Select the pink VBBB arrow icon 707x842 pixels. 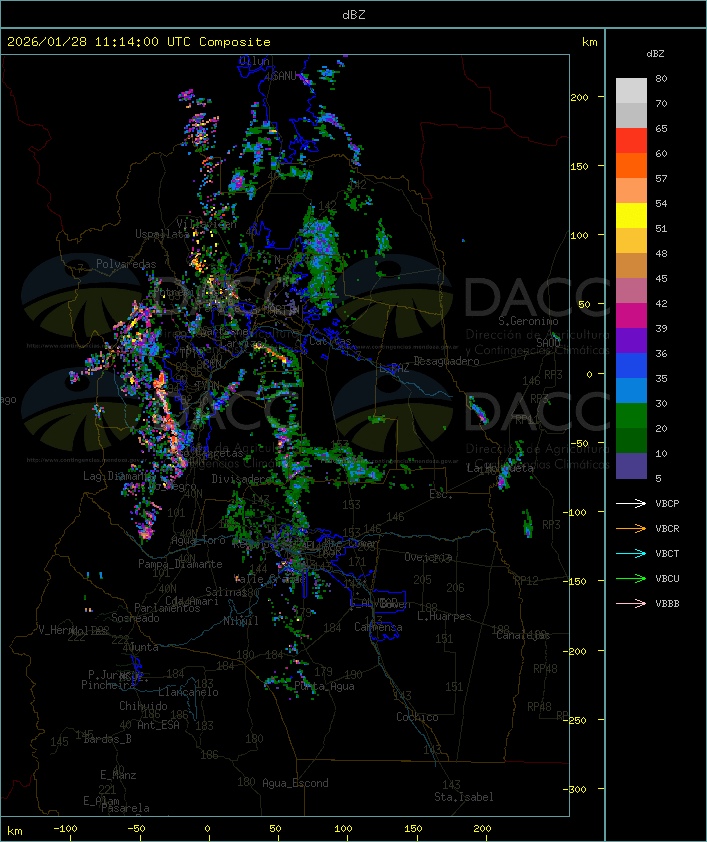632,603
